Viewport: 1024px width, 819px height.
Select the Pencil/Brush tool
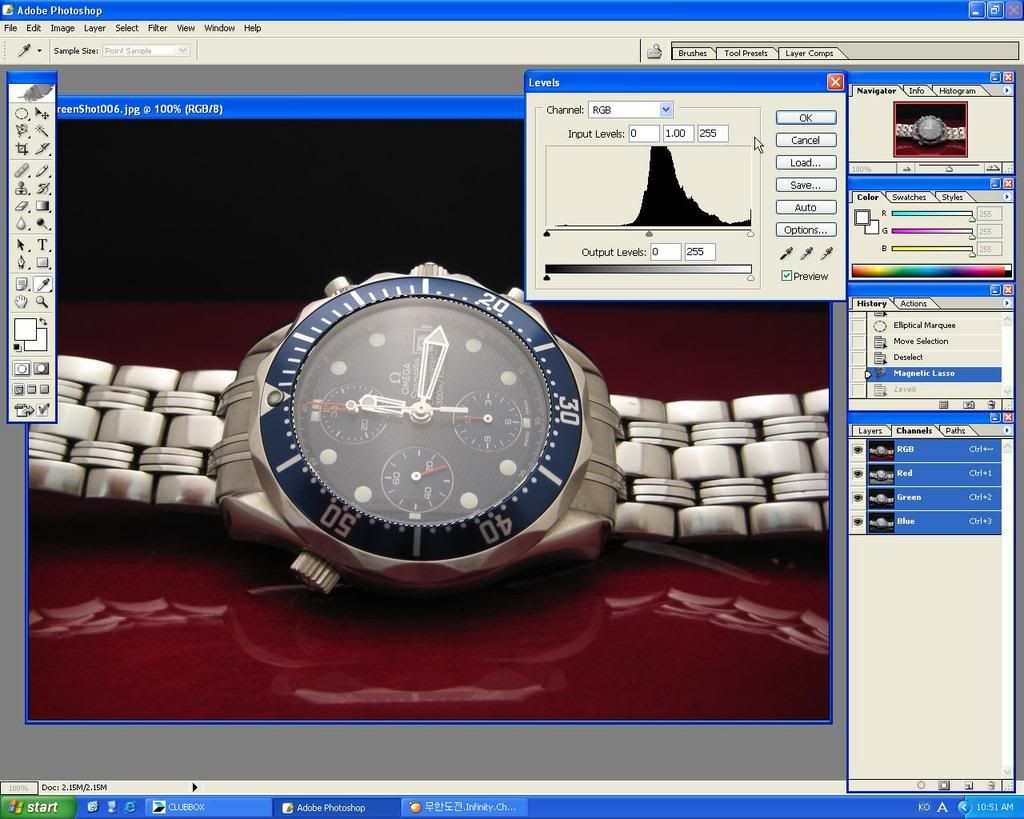click(42, 171)
